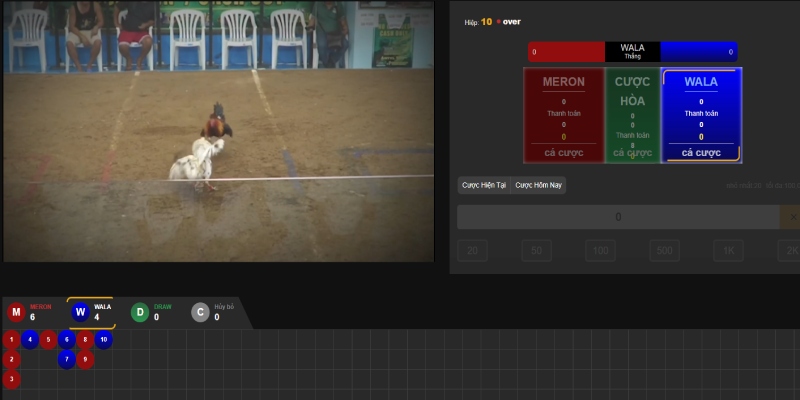Choose the 20 chip amount

coord(473,251)
